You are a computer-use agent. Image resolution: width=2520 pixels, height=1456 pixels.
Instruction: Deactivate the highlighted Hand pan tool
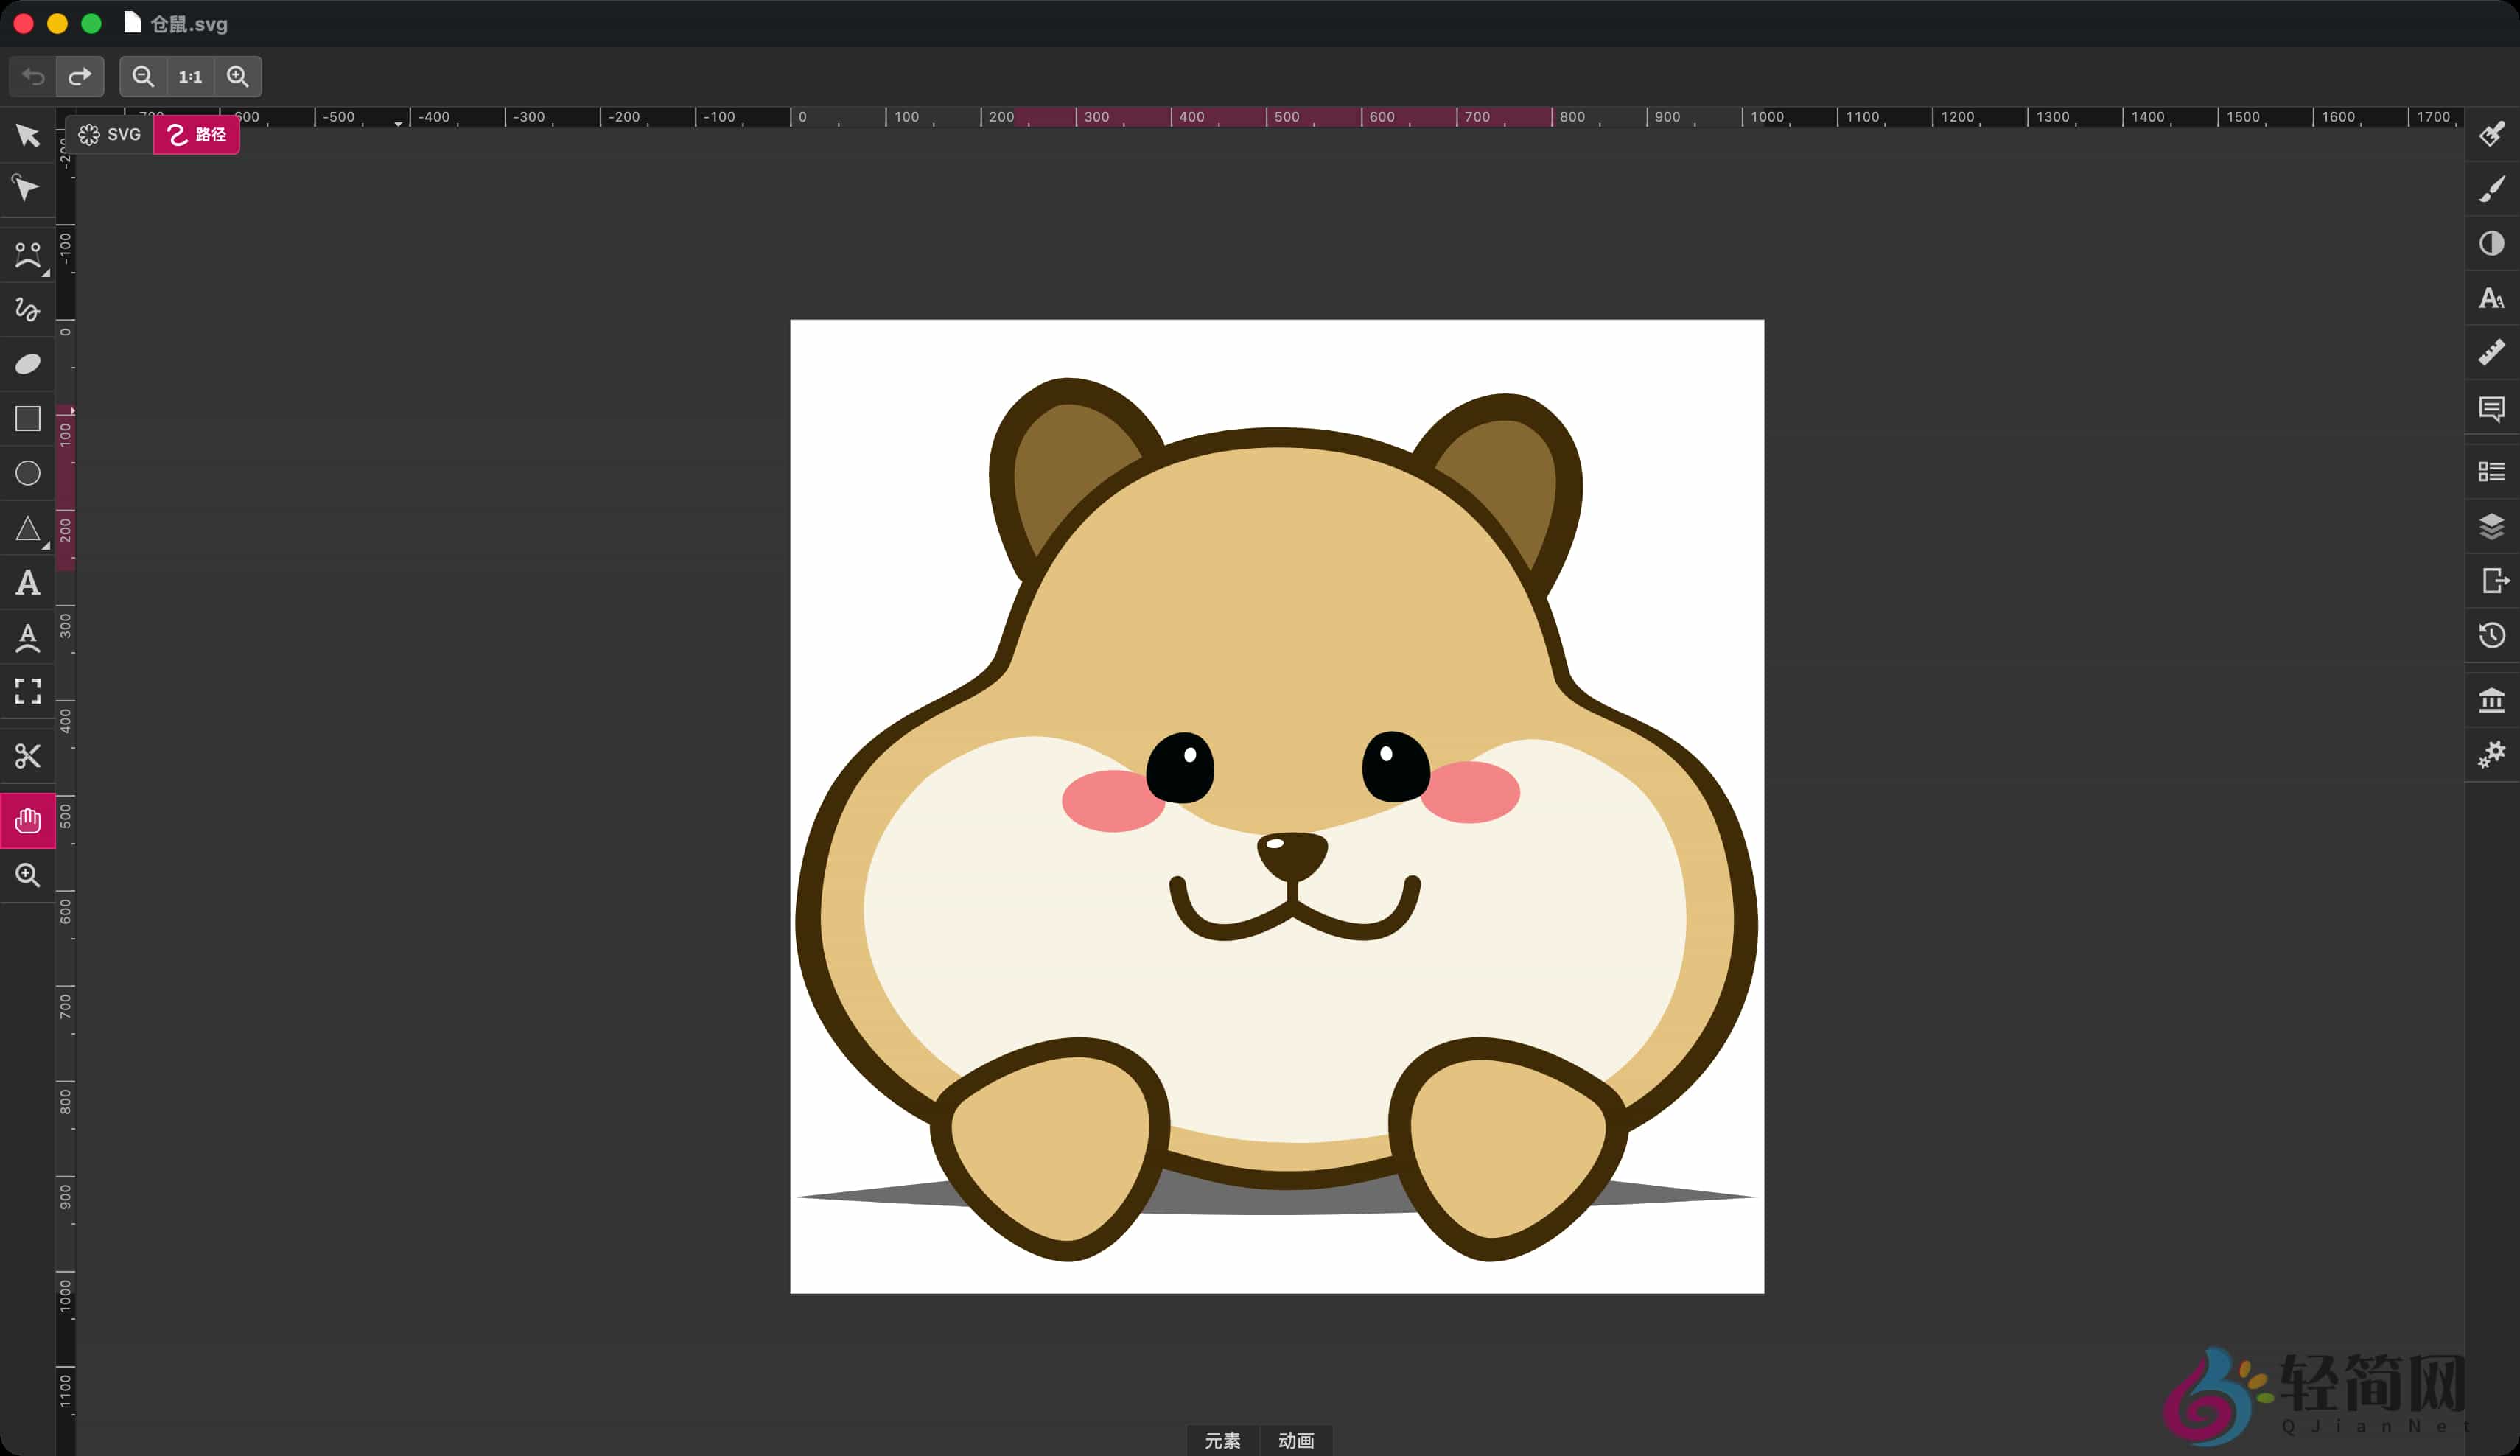[27, 820]
